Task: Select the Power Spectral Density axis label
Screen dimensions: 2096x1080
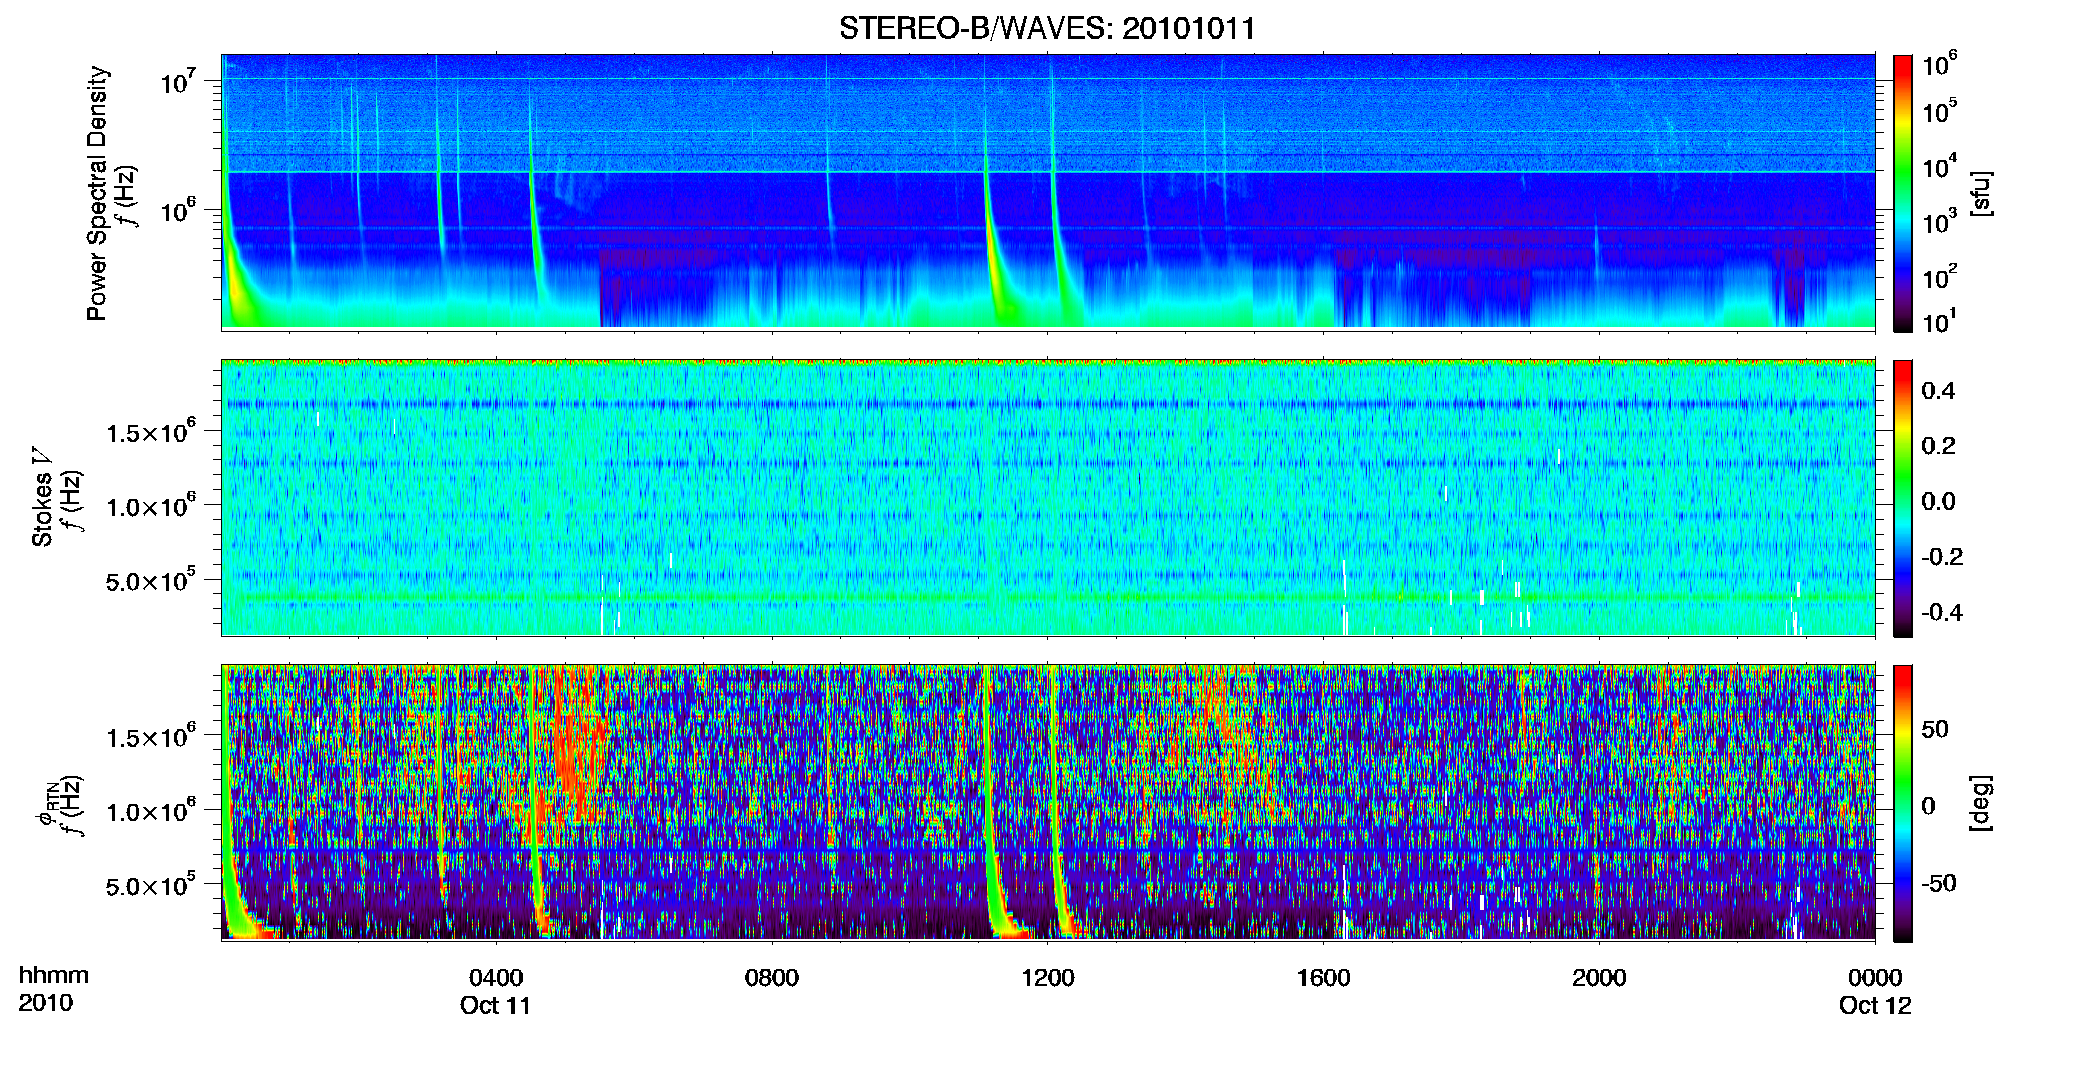Action: point(97,193)
